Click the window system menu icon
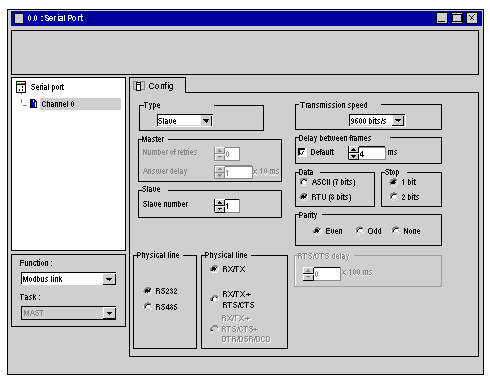 [19, 18]
